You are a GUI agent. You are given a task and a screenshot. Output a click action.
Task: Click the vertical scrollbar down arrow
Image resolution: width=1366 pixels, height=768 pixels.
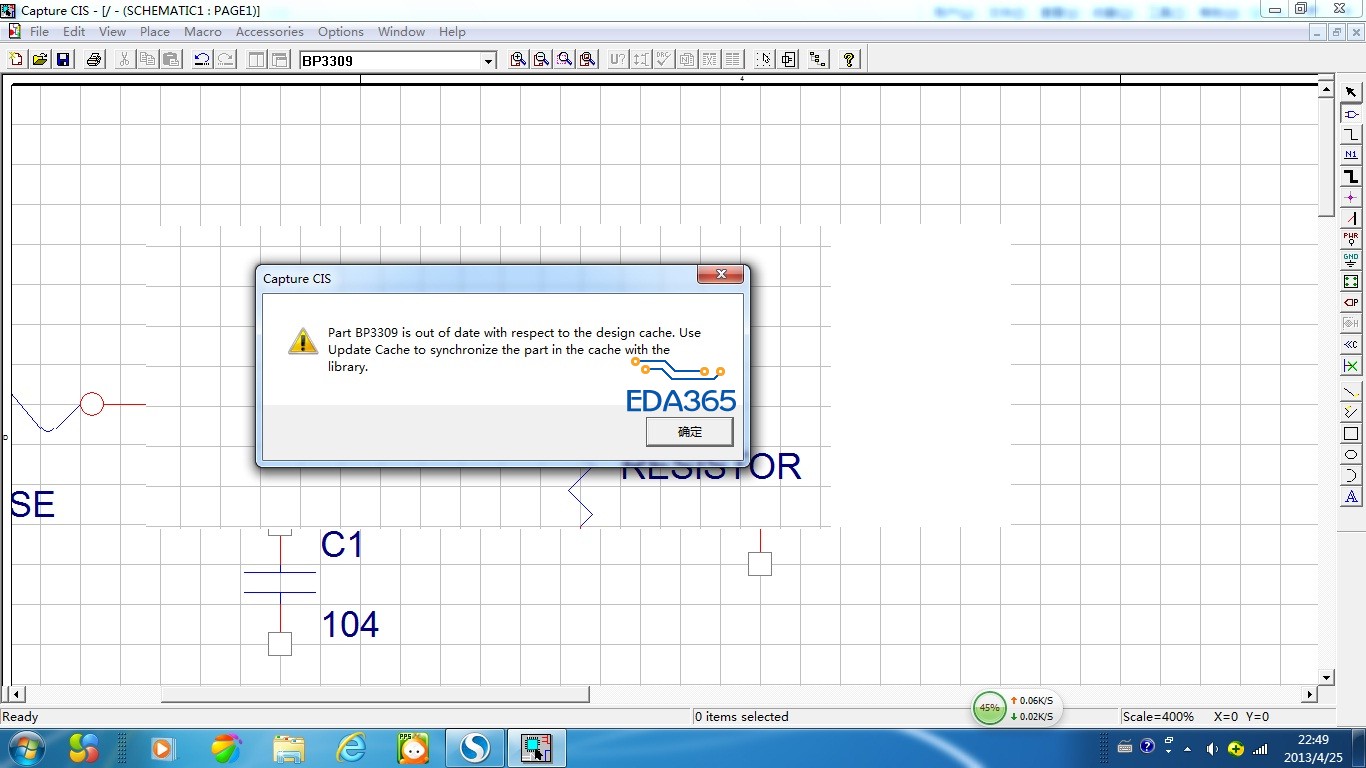click(1327, 677)
